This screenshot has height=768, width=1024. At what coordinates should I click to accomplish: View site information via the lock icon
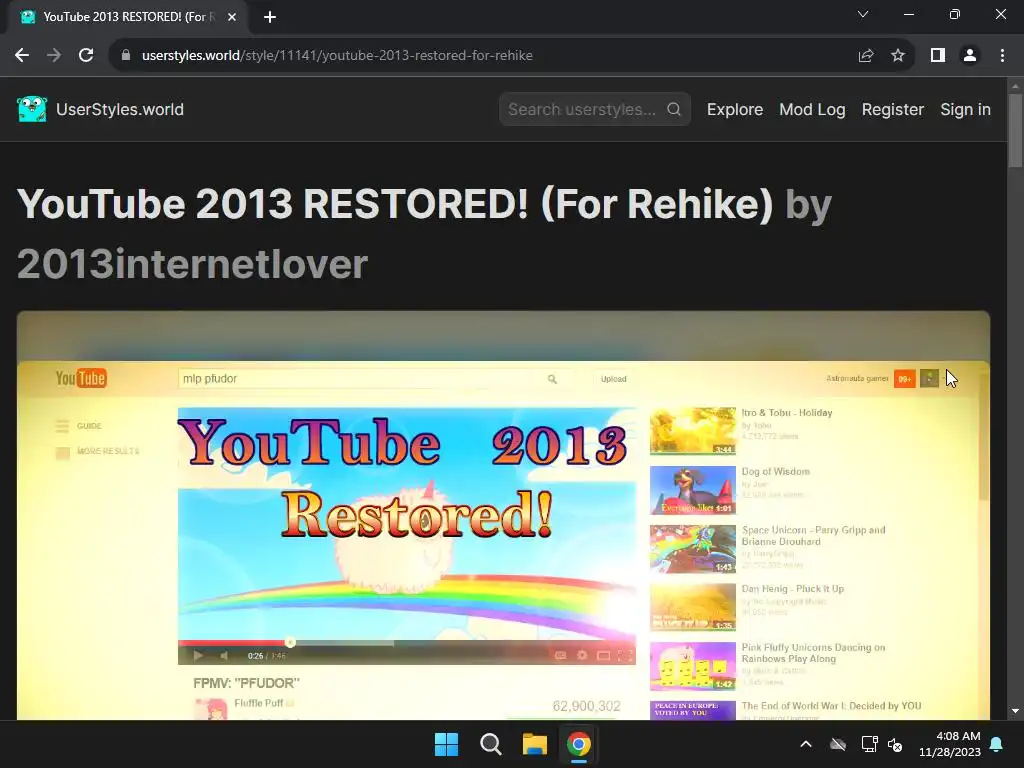pos(126,56)
